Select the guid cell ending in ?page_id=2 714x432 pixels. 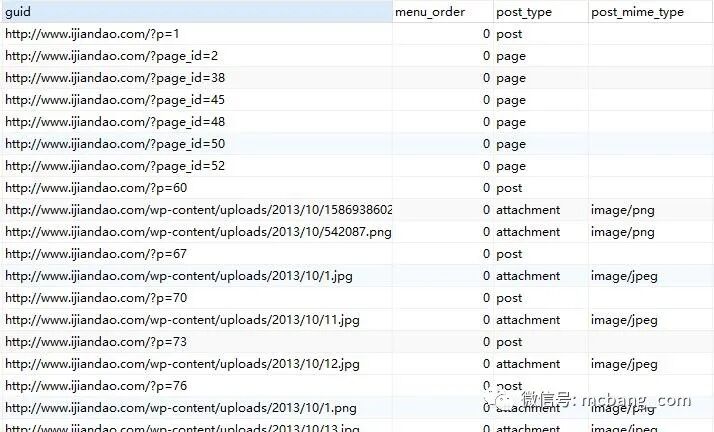click(x=197, y=56)
